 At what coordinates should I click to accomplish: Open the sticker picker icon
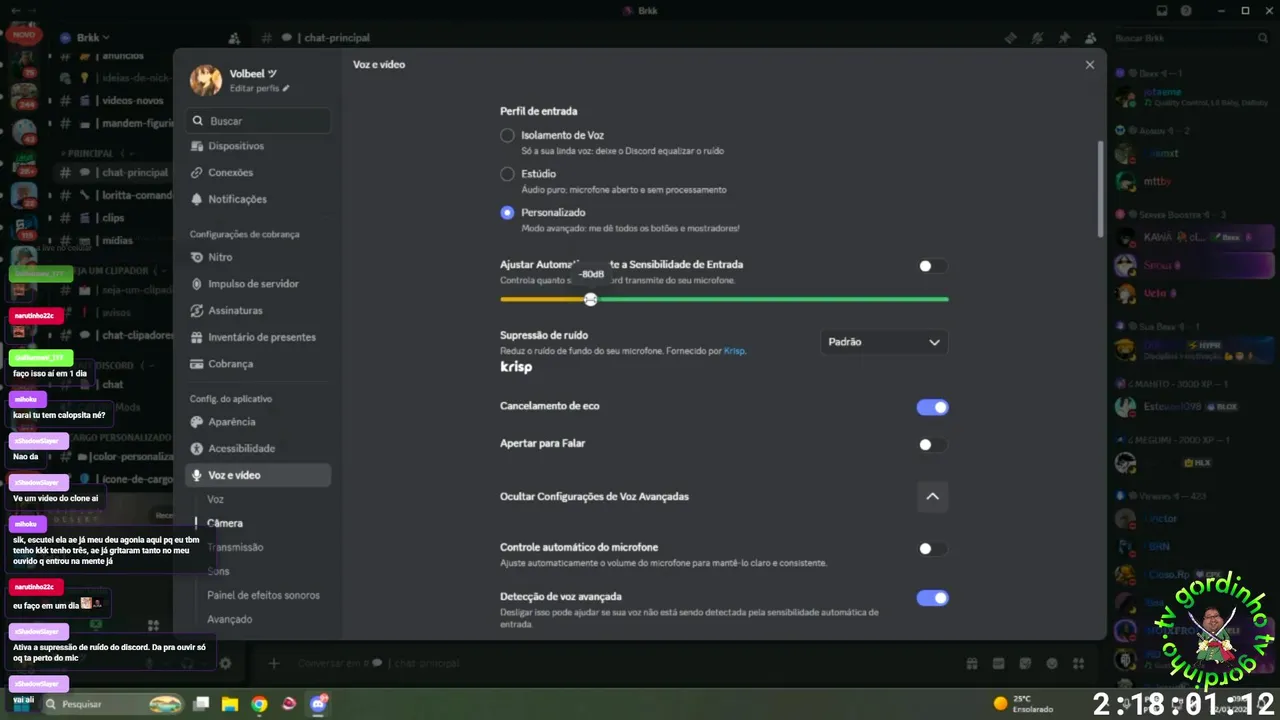[x=1025, y=663]
